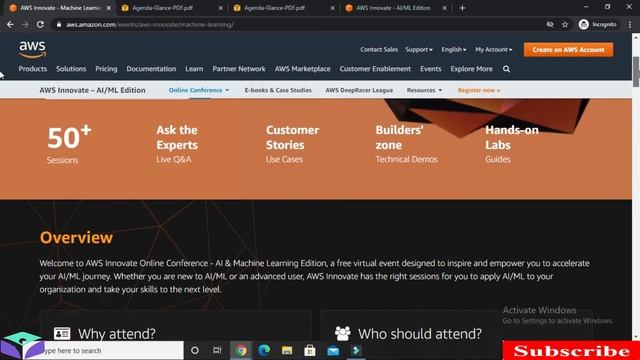Click Why attend? heading
This screenshot has width=640, height=360.
coord(117,334)
